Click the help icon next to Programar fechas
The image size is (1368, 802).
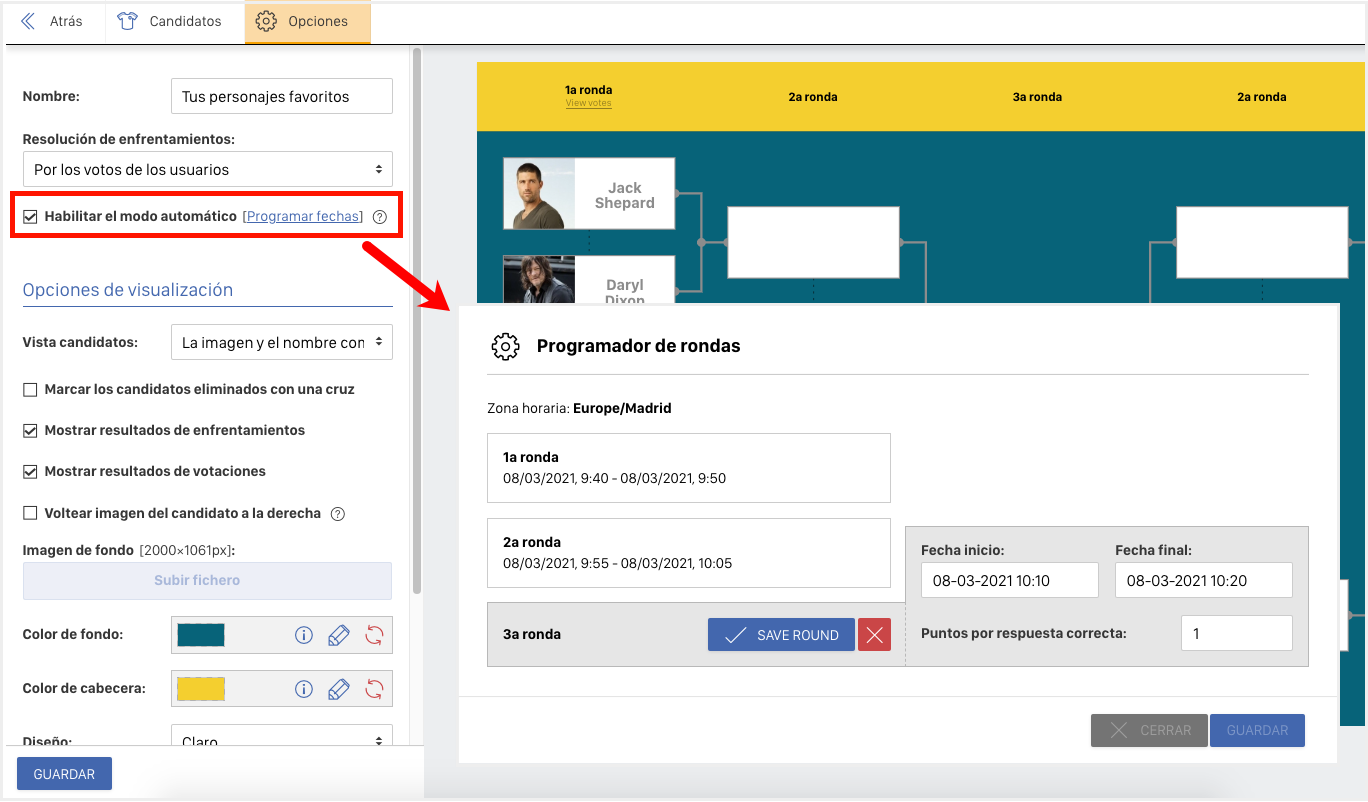(380, 216)
